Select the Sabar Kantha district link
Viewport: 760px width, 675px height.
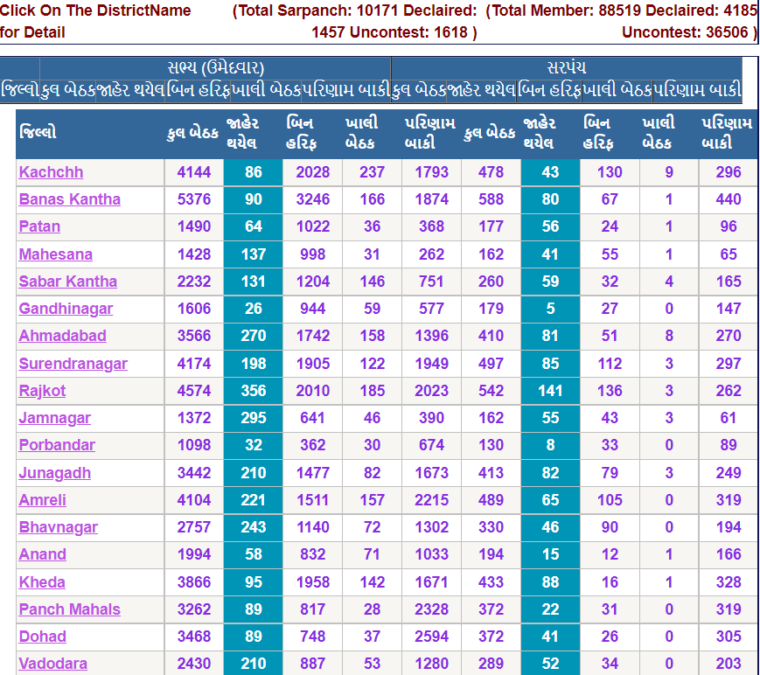(x=68, y=281)
